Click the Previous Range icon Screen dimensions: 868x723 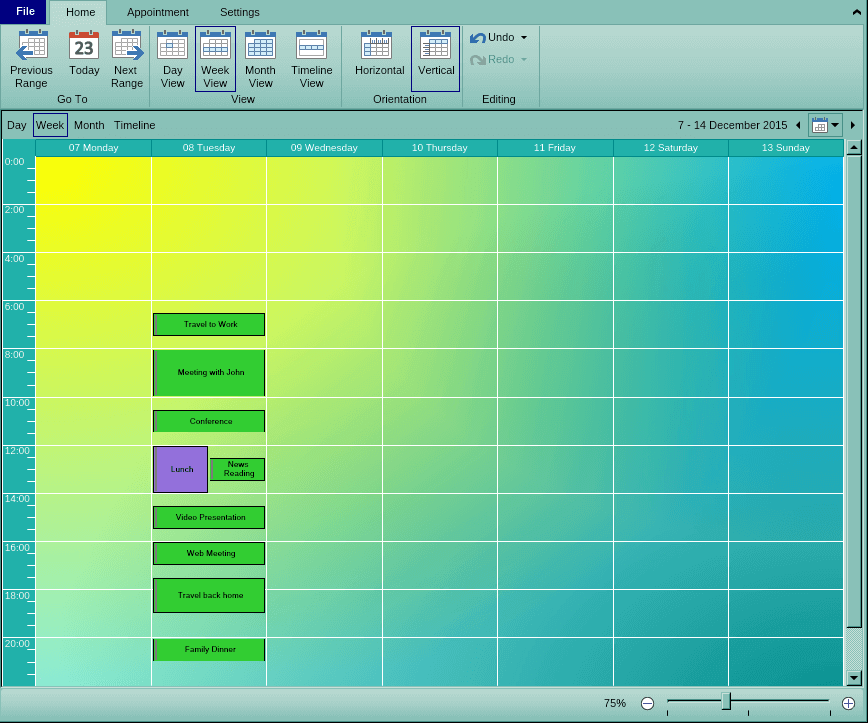coord(32,46)
